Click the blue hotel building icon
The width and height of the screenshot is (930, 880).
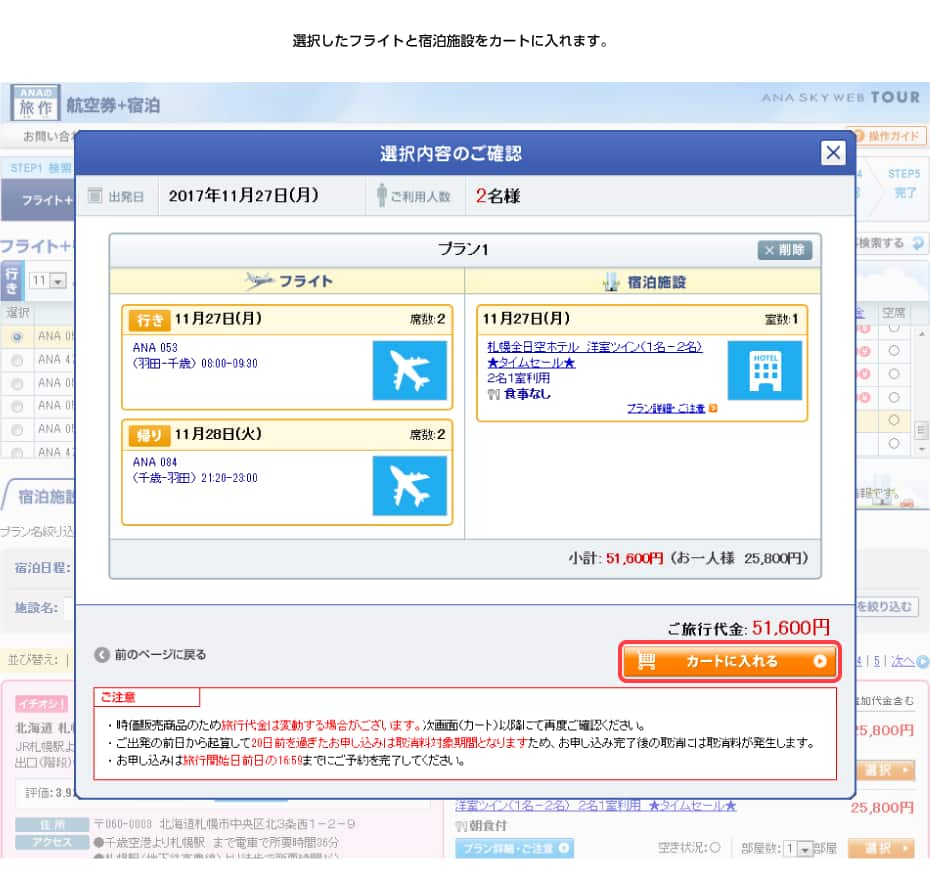(764, 370)
